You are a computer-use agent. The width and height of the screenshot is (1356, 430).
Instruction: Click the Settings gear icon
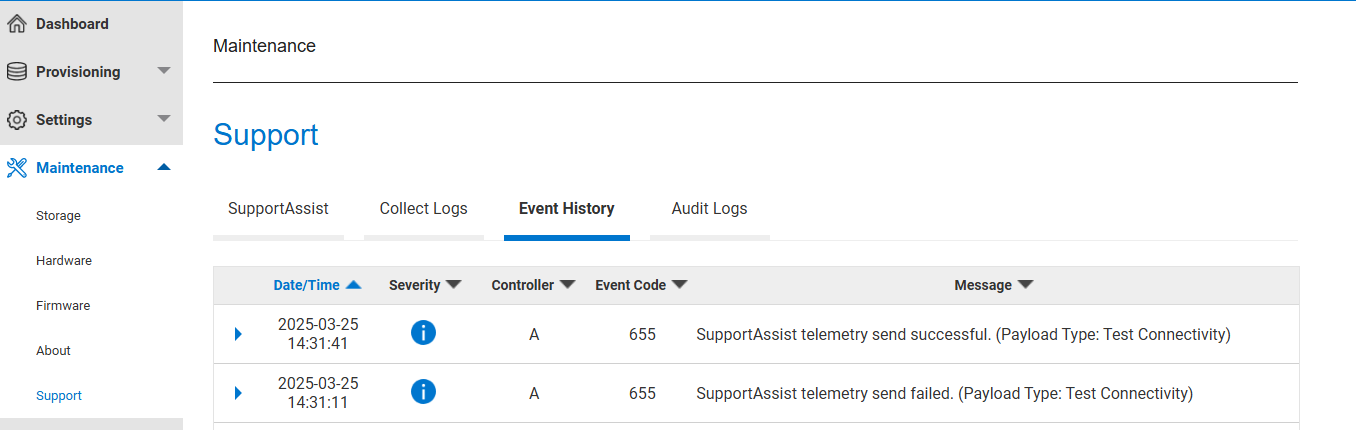pyautogui.click(x=16, y=120)
